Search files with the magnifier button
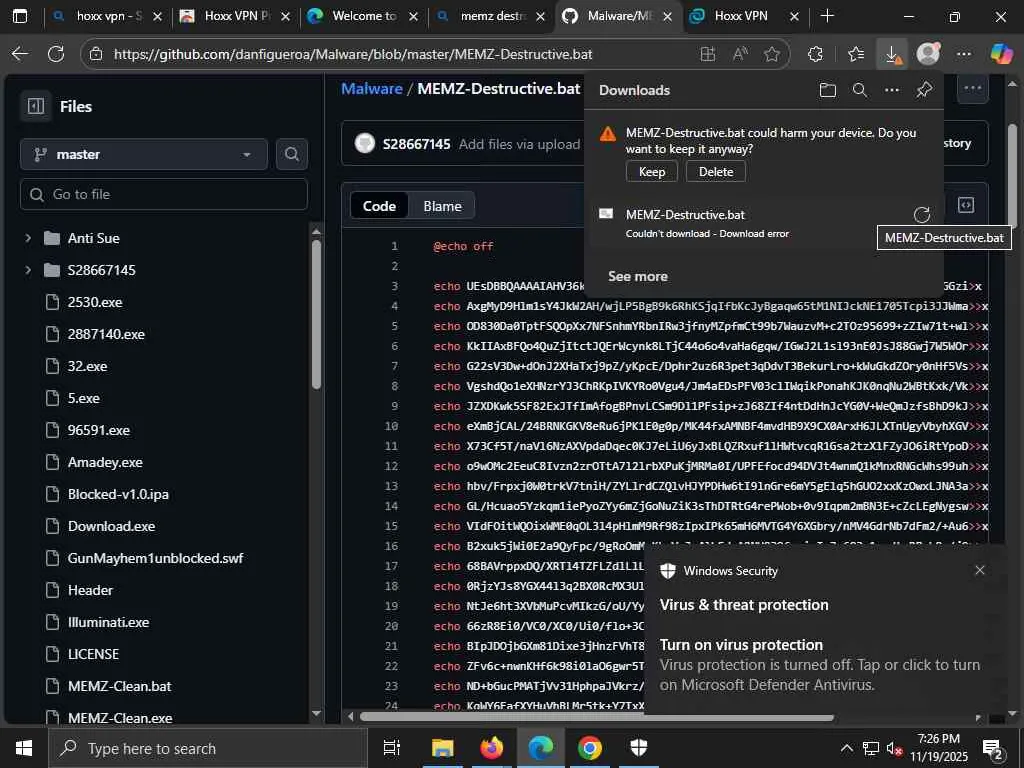 pos(291,154)
